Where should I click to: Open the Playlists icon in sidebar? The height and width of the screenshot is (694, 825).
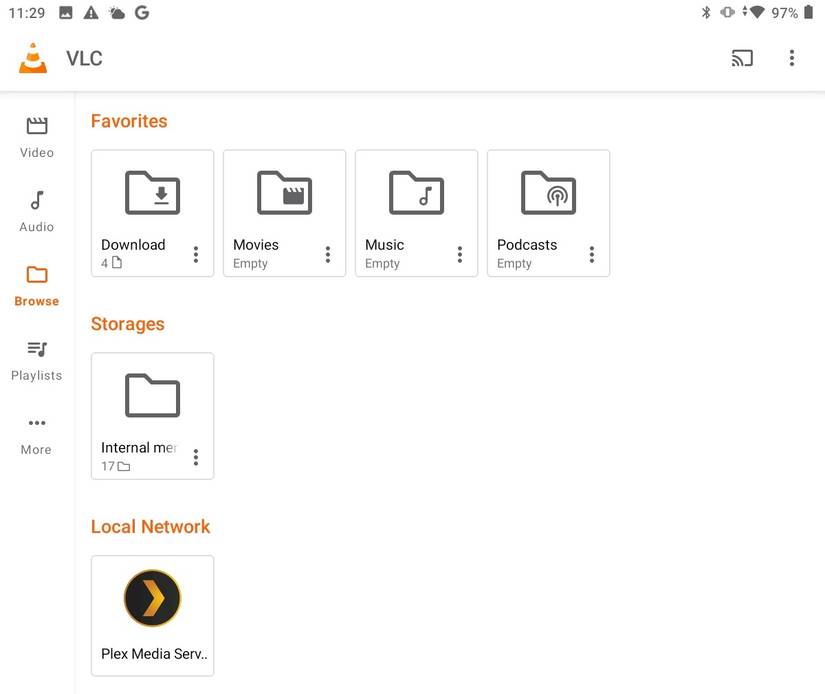point(36,348)
